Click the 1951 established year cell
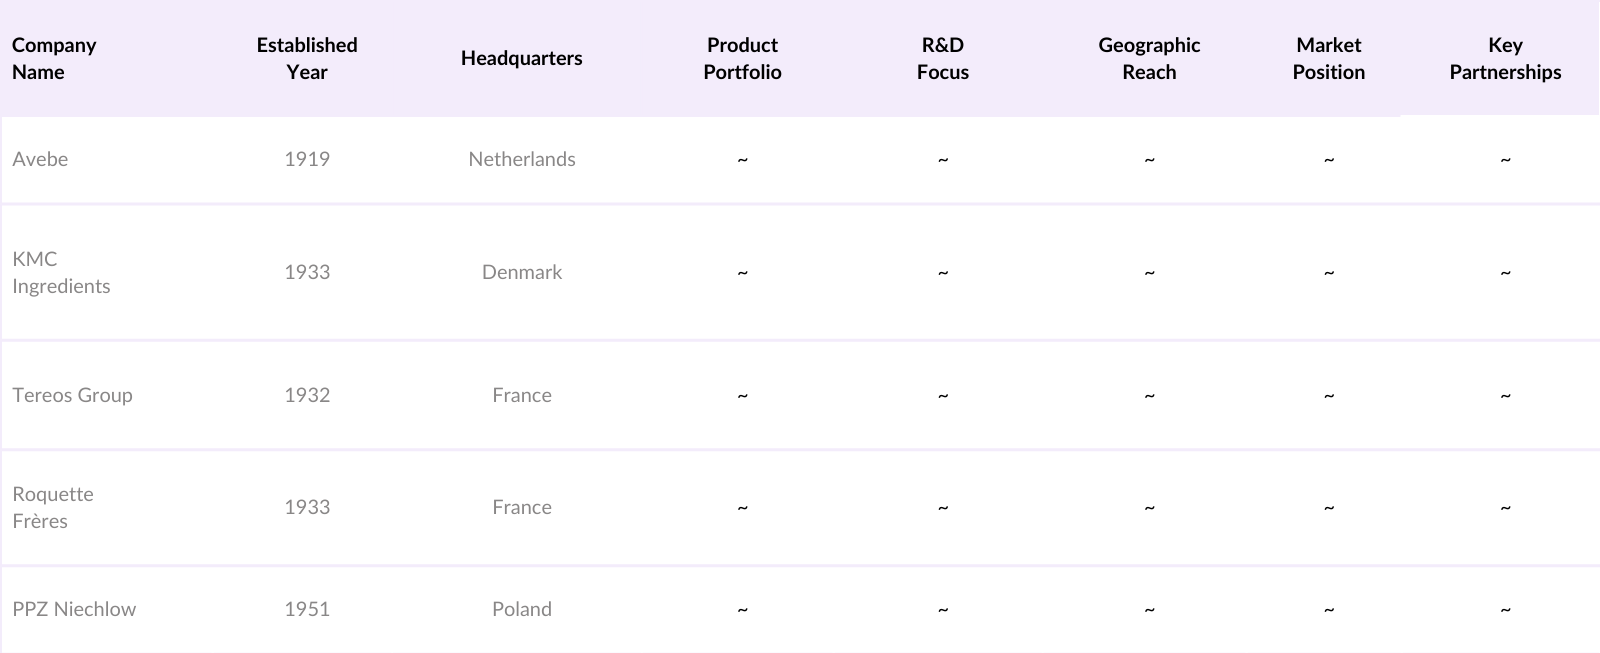This screenshot has width=1600, height=653. [307, 609]
